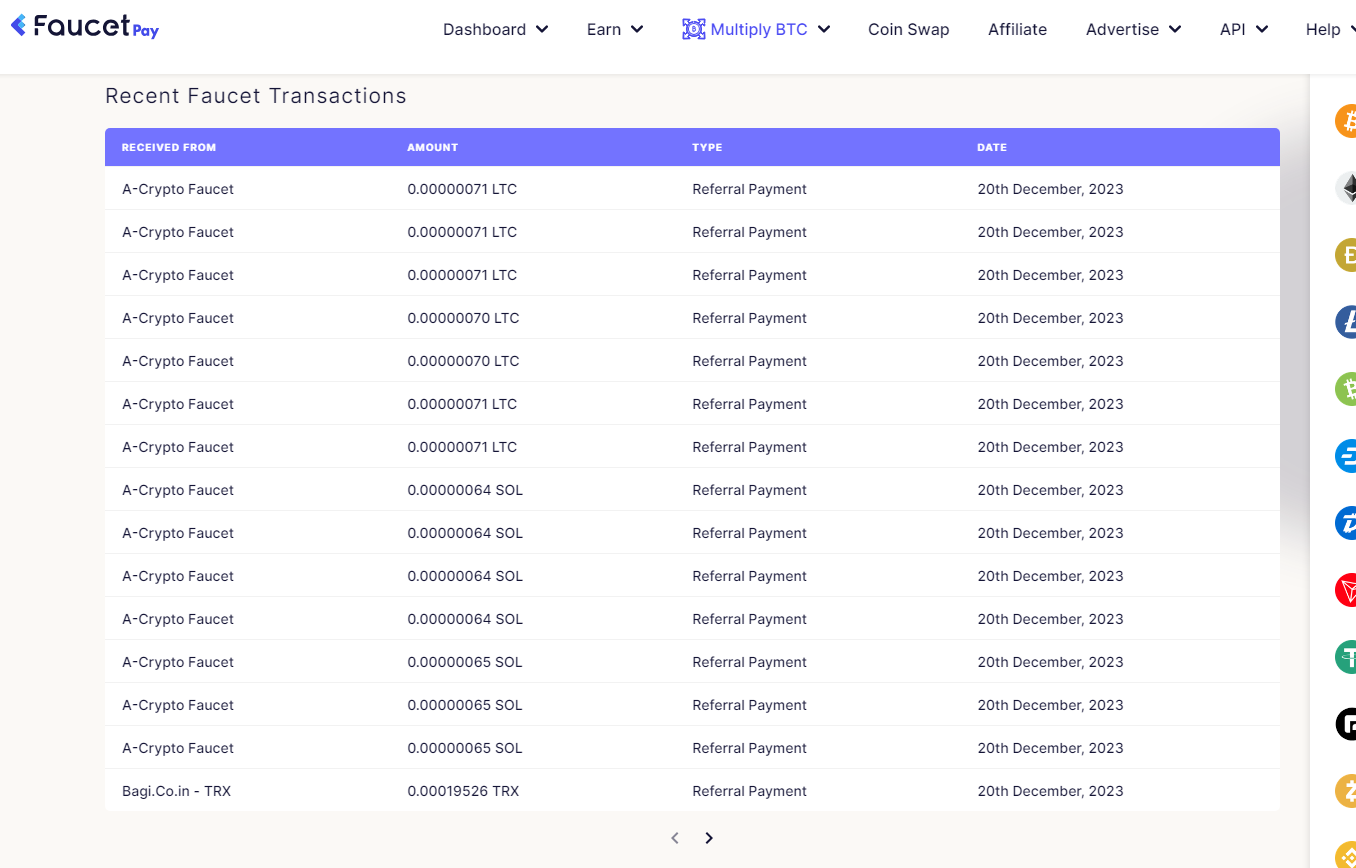Choose the red Tron coin icon
Screen dimensions: 1356x868
pos(1347,590)
